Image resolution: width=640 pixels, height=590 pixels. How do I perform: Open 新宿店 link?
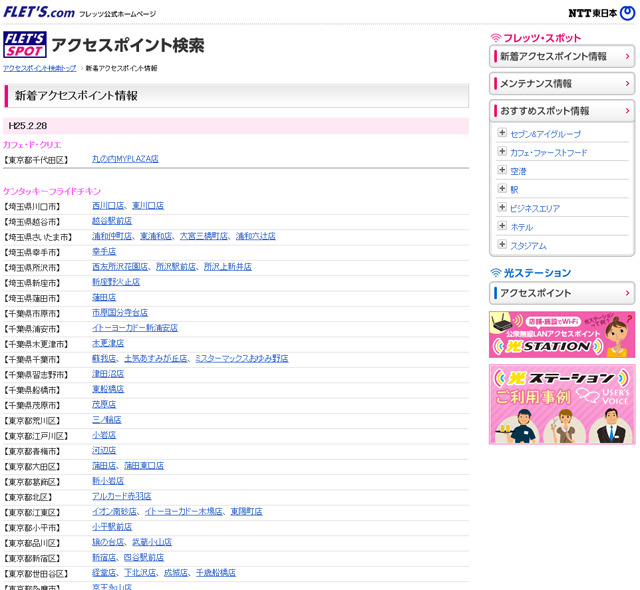104,558
